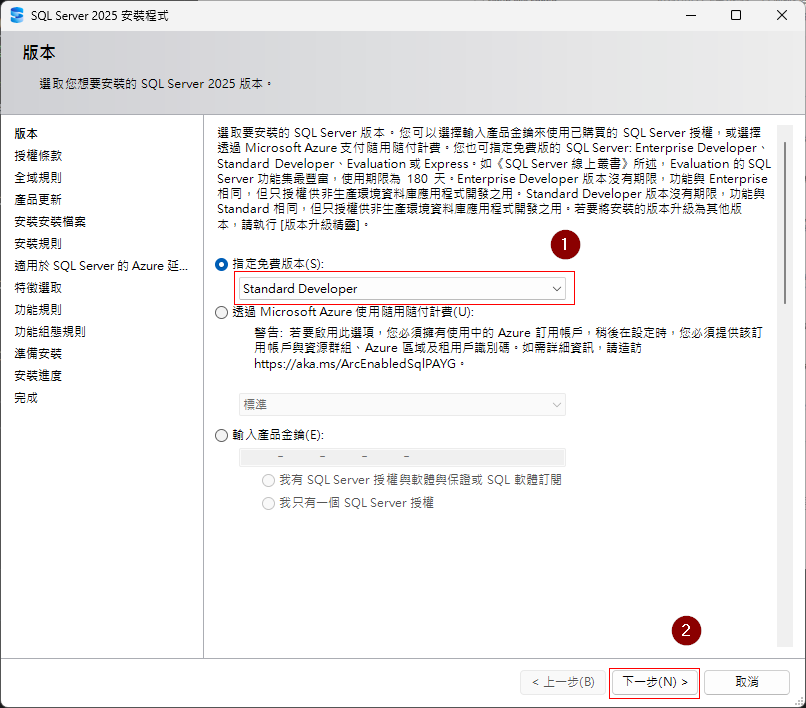The image size is (806, 708).
Task: Select the 全域規則 step in sidebar
Action: pyautogui.click(x=38, y=178)
